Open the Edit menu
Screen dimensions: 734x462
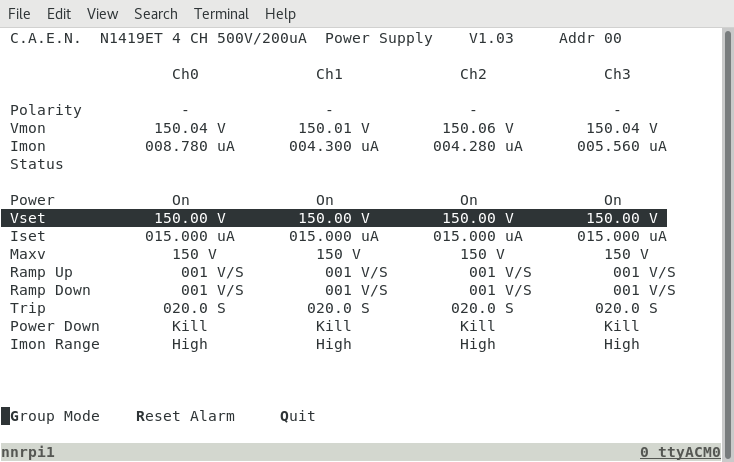click(59, 14)
